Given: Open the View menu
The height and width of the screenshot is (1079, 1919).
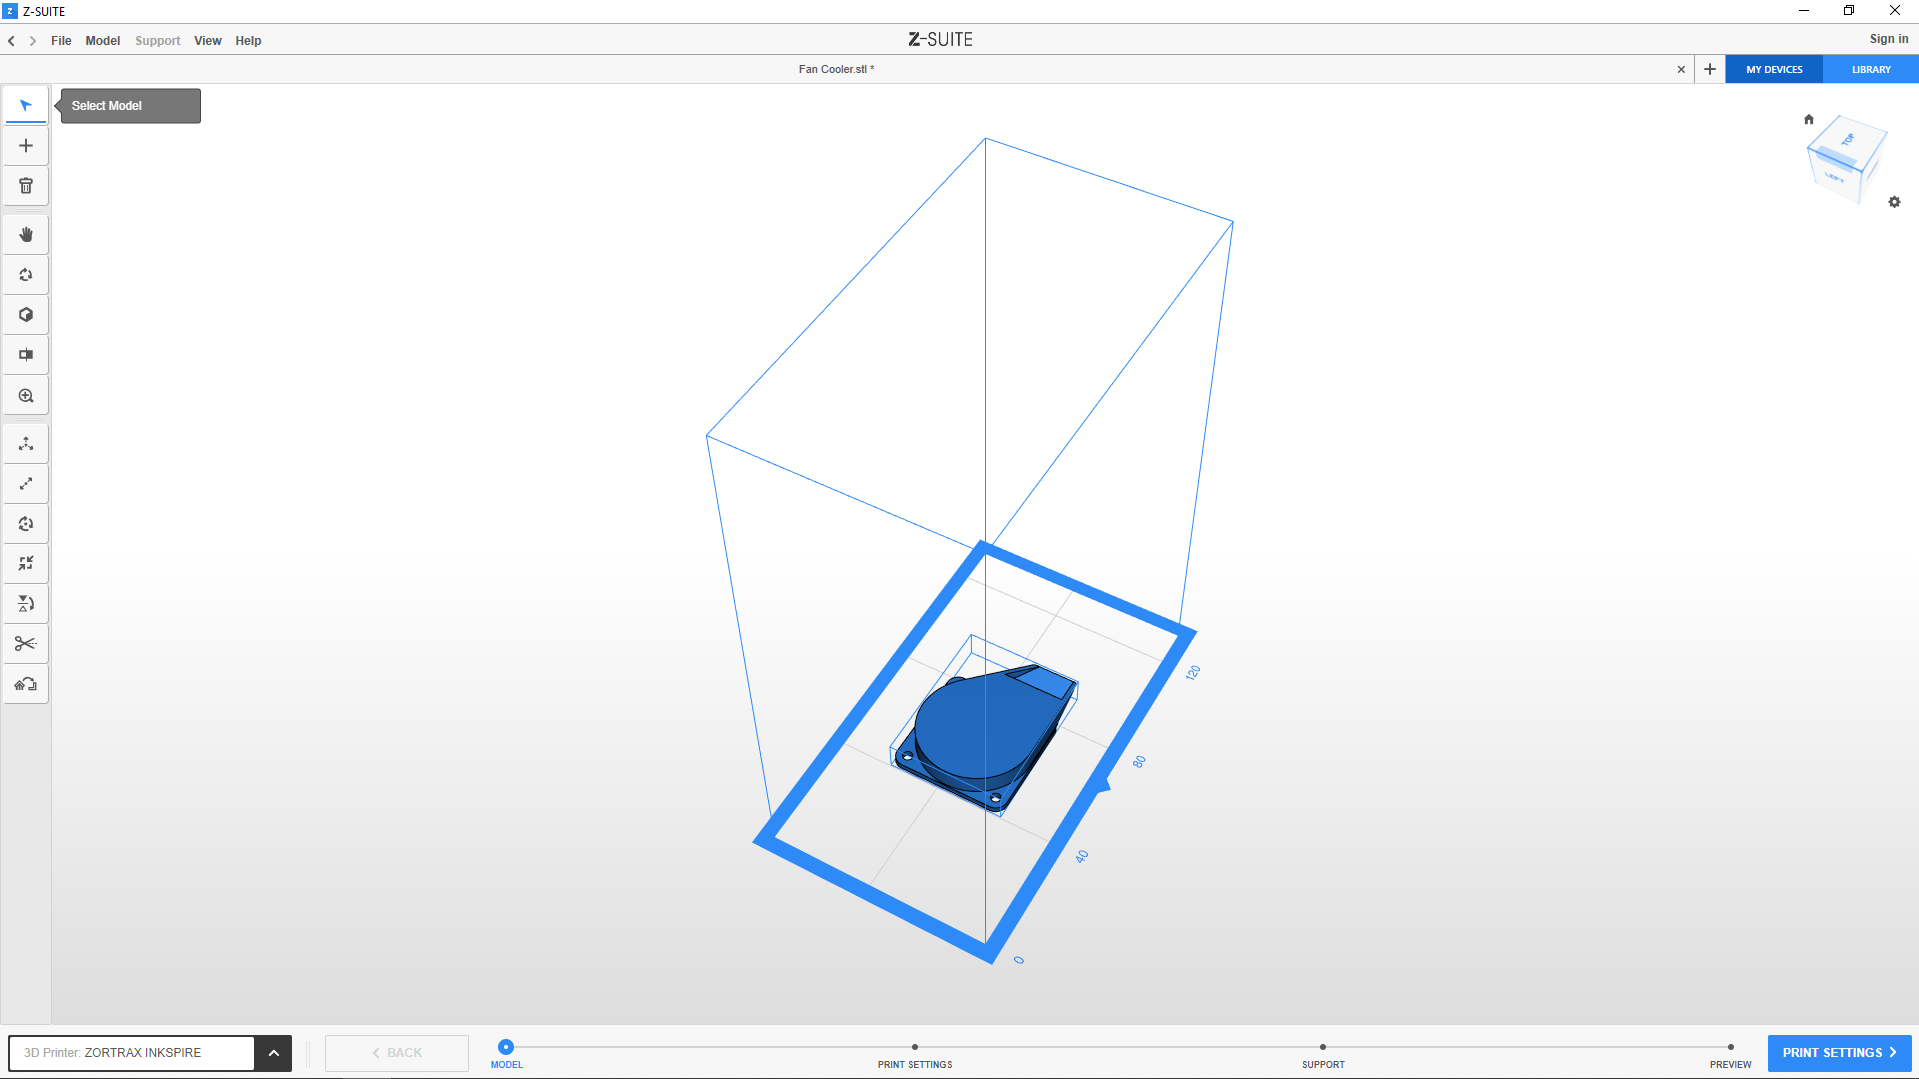Looking at the screenshot, I should pos(207,41).
